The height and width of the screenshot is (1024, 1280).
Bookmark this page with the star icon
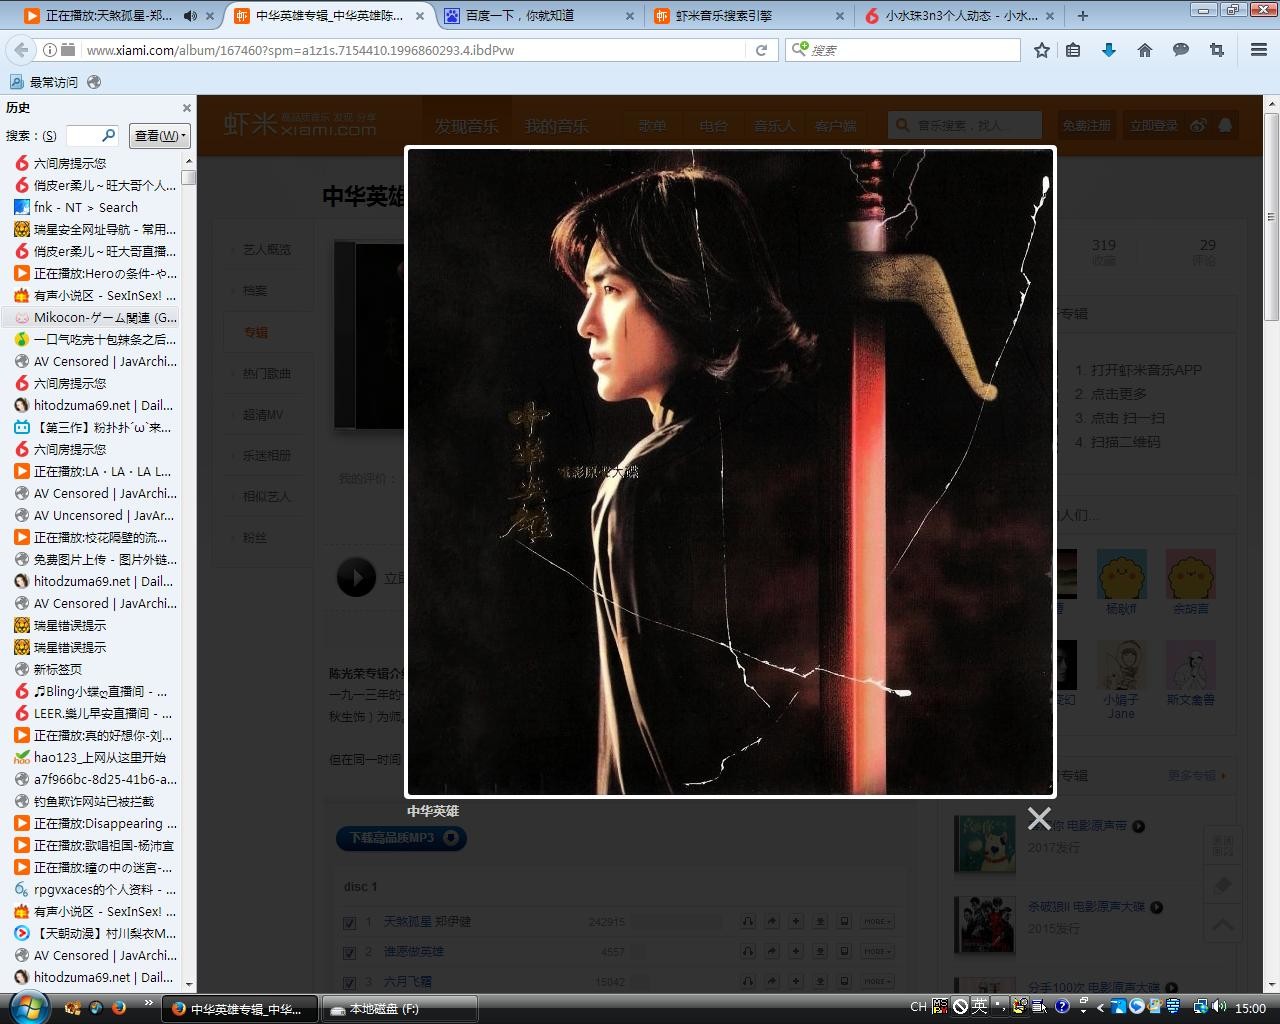[1041, 50]
